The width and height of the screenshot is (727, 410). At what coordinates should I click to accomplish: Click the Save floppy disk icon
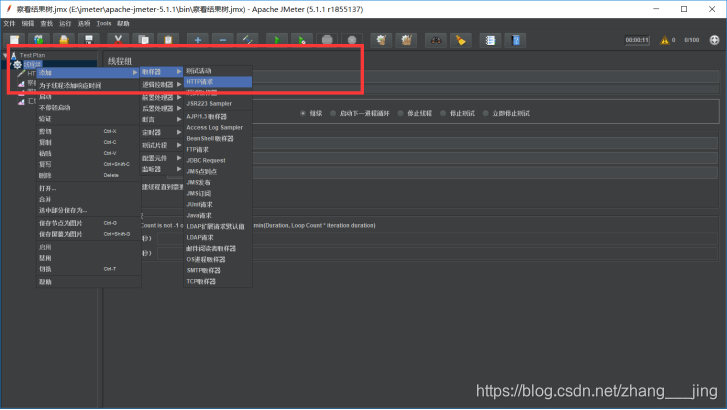click(89, 40)
